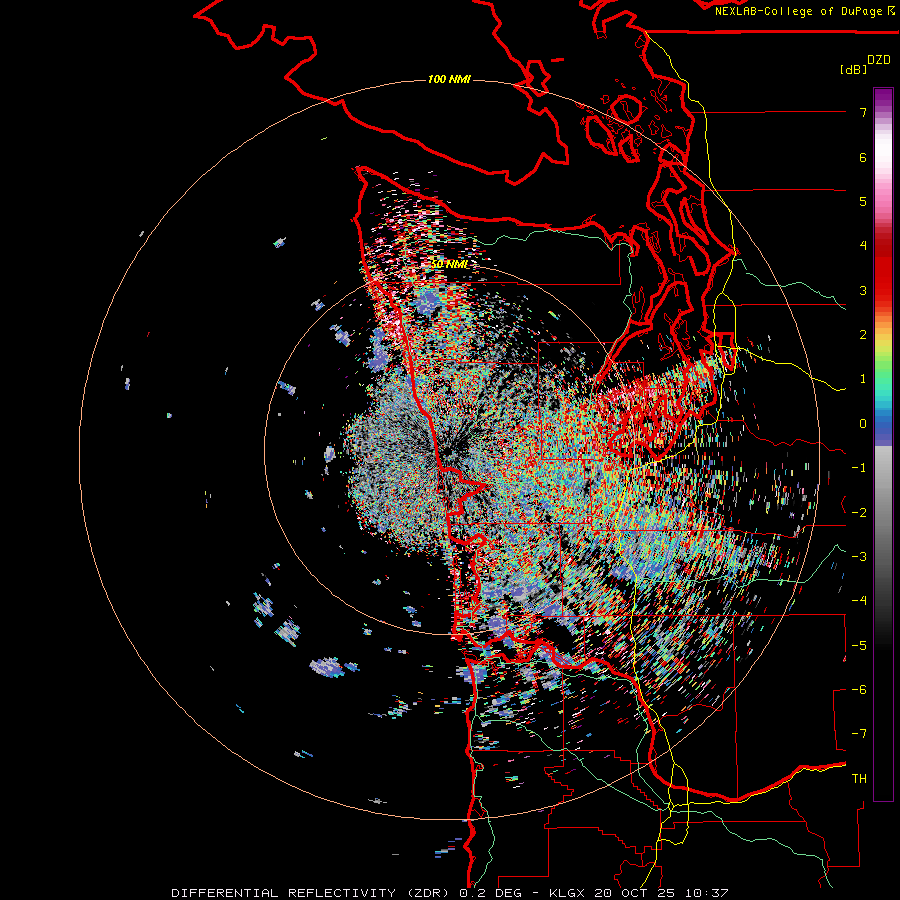Click the "[dB]" unit label

point(853,69)
